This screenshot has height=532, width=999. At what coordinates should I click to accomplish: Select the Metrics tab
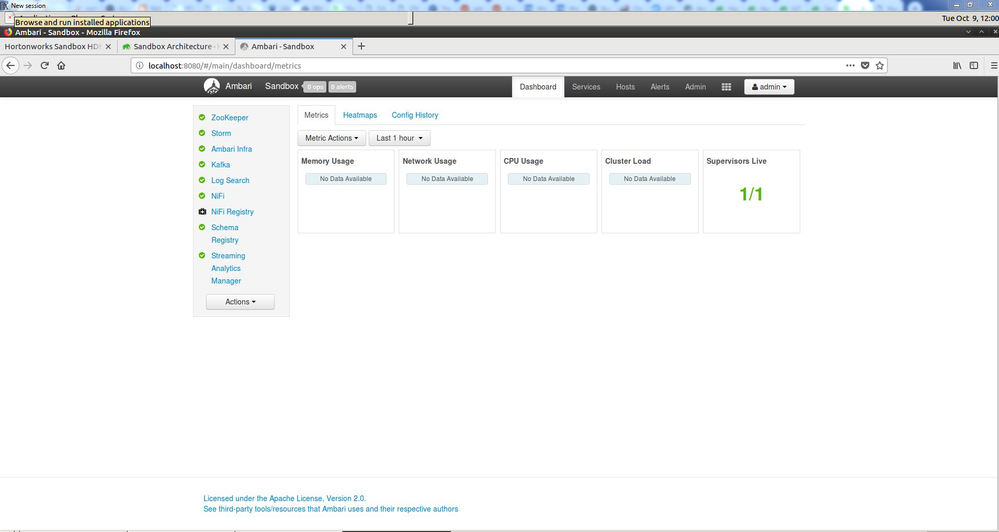click(316, 115)
